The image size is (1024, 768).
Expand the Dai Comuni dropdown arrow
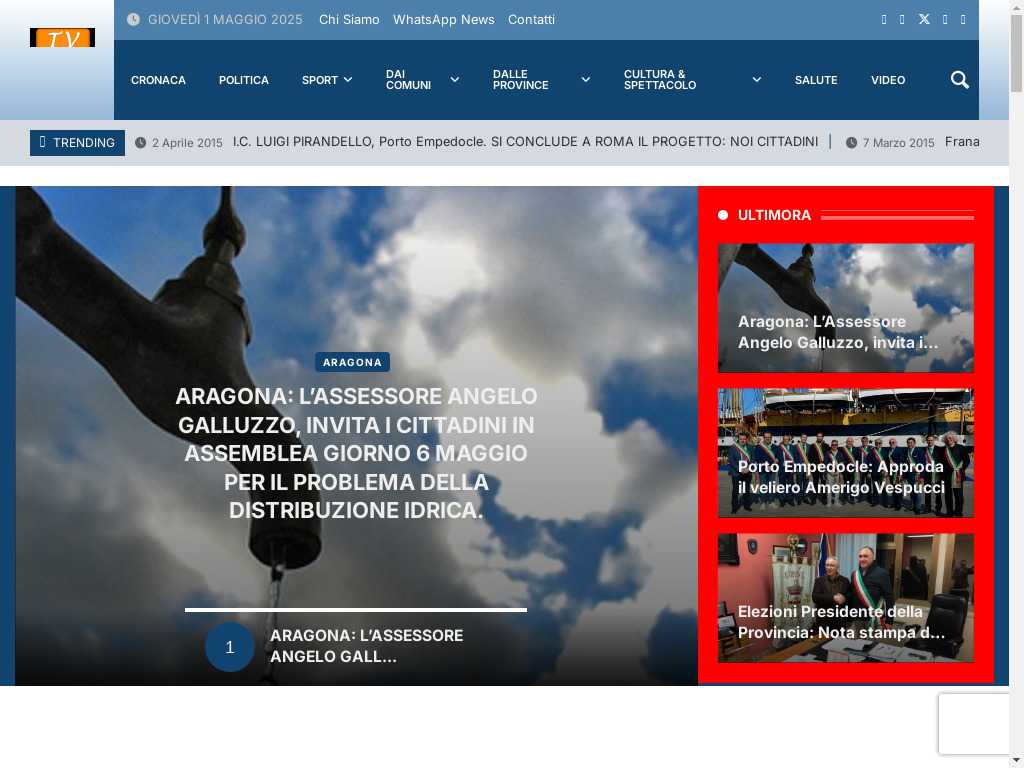click(455, 80)
